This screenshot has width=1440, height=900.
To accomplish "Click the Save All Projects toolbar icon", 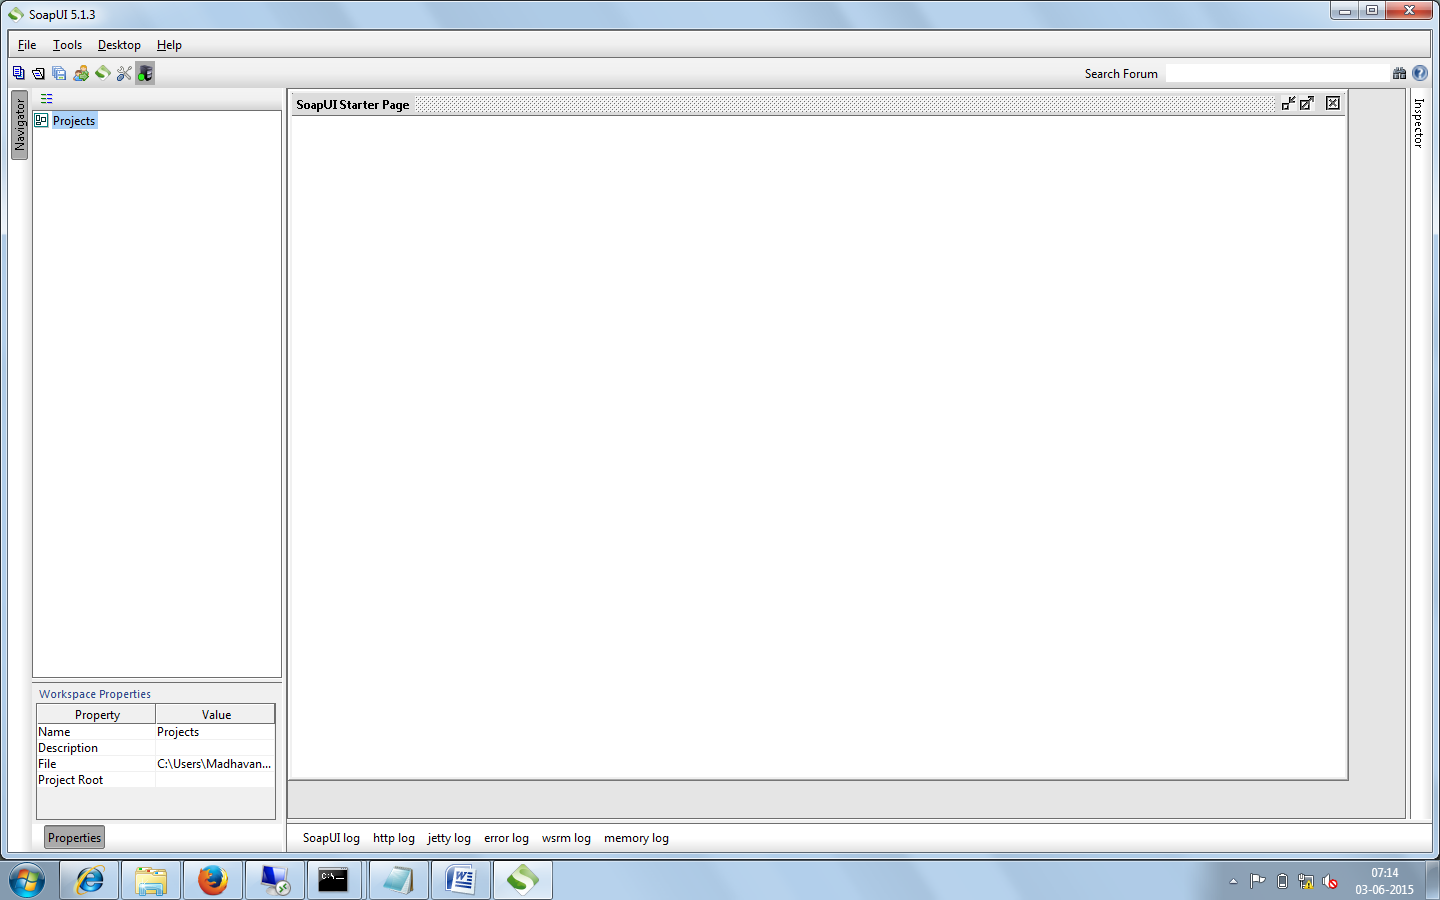I will [x=59, y=73].
